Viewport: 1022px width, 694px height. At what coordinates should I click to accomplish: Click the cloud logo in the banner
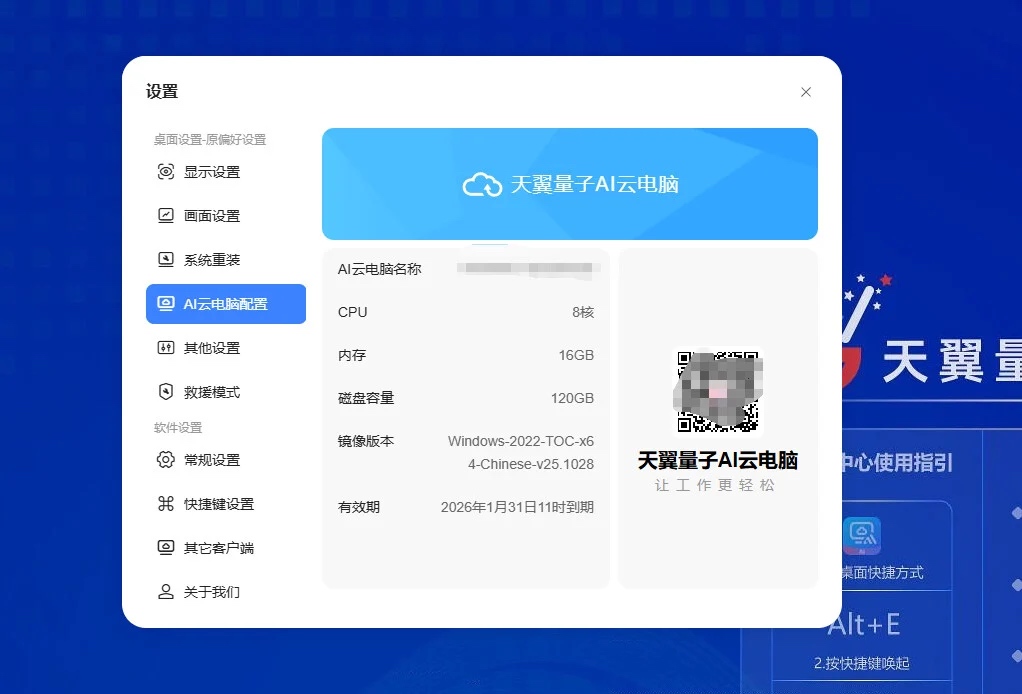(x=482, y=184)
